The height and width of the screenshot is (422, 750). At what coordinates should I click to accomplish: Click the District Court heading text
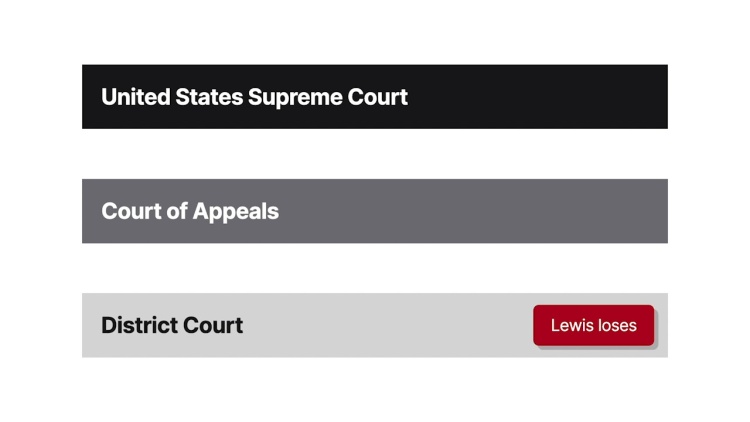coord(172,325)
